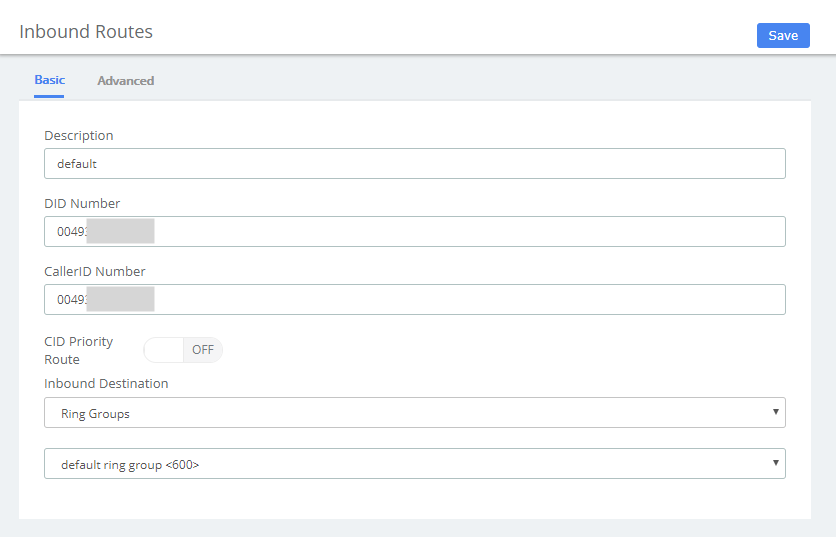Click the arrow on default ring group select
Screen dimensions: 836x537
point(775,463)
